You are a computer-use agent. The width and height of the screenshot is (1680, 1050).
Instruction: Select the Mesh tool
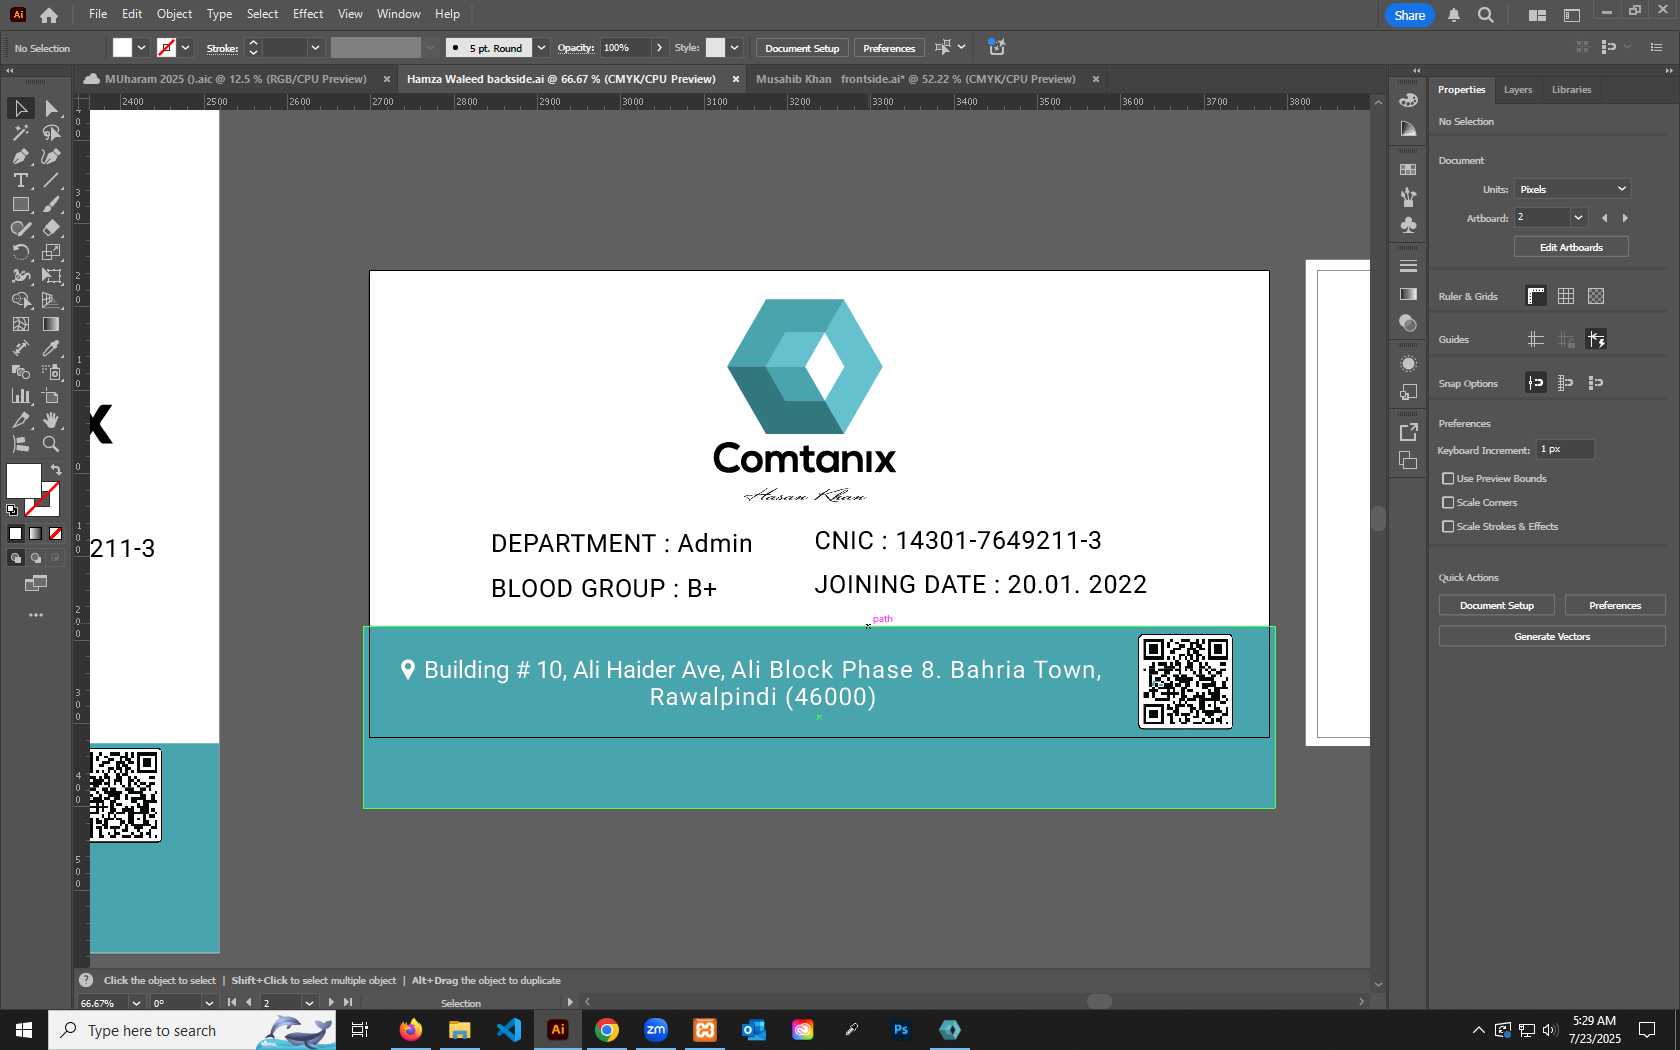coord(20,324)
